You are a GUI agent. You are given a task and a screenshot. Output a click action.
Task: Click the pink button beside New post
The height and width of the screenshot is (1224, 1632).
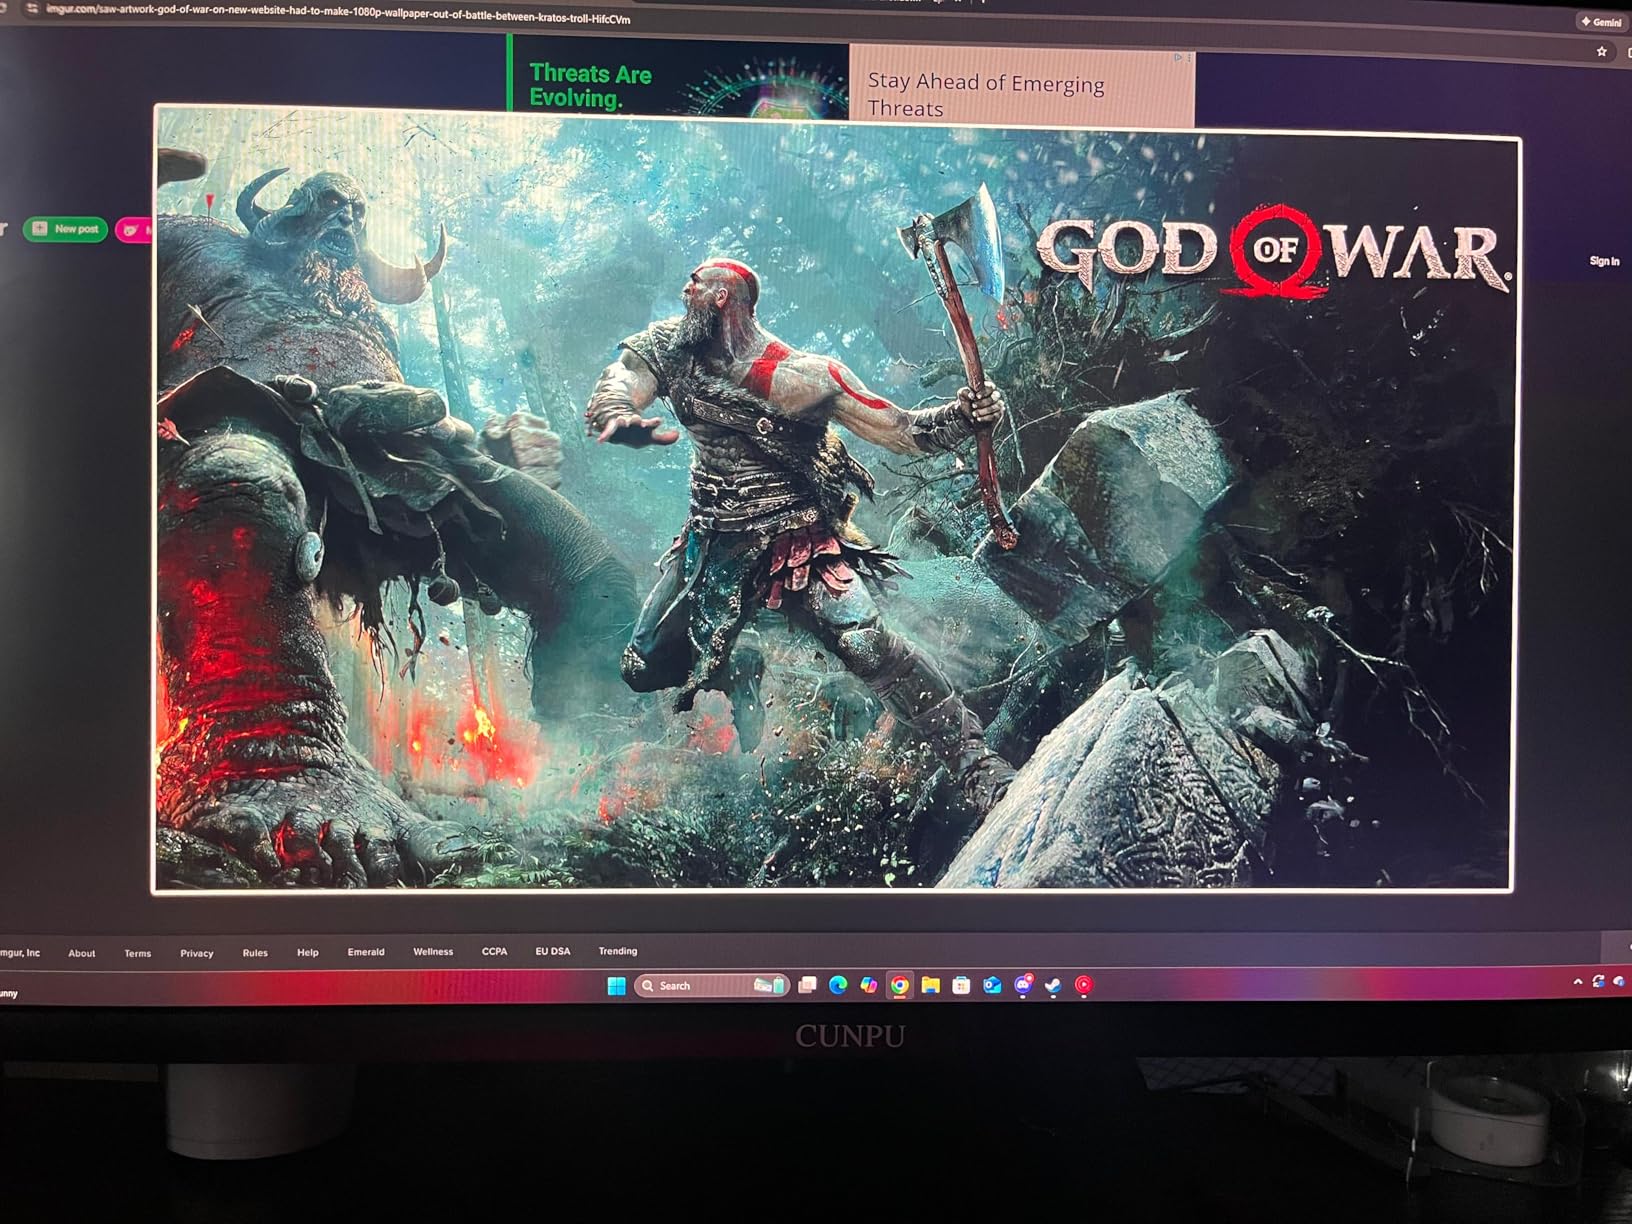134,230
